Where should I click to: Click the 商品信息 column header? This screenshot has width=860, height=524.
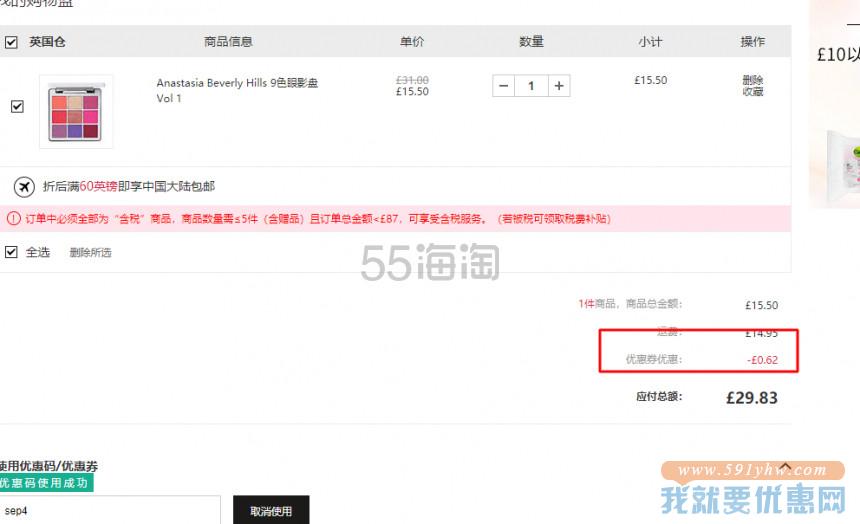(228, 42)
